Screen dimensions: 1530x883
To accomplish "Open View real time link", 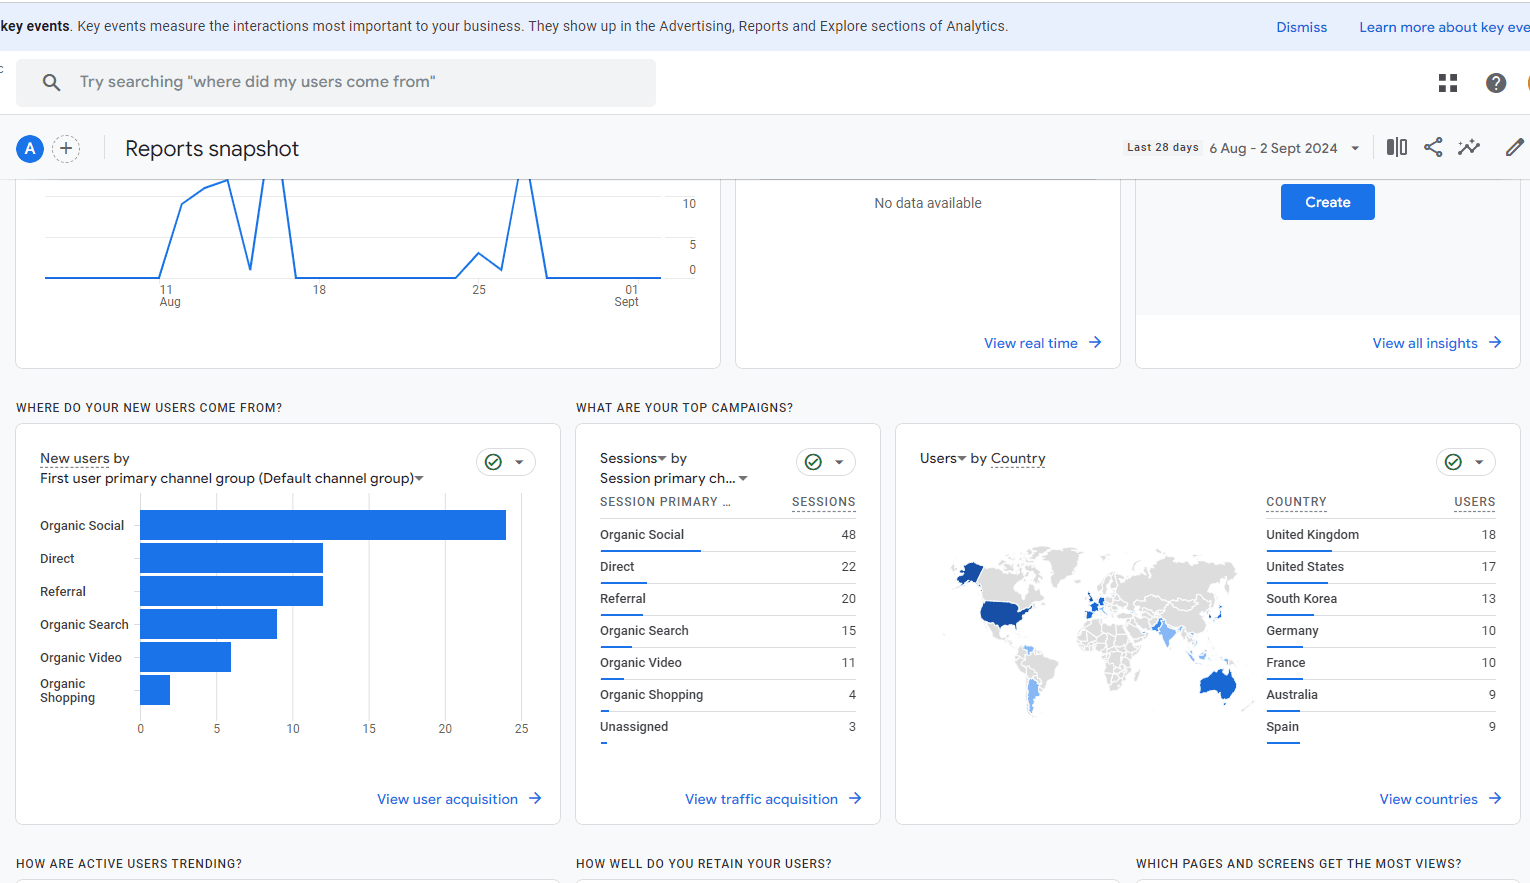I will click(1031, 343).
